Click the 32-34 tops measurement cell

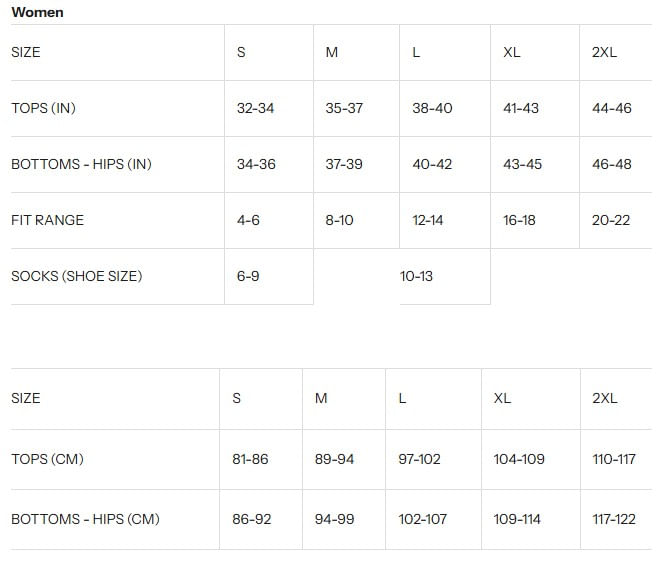click(x=255, y=108)
